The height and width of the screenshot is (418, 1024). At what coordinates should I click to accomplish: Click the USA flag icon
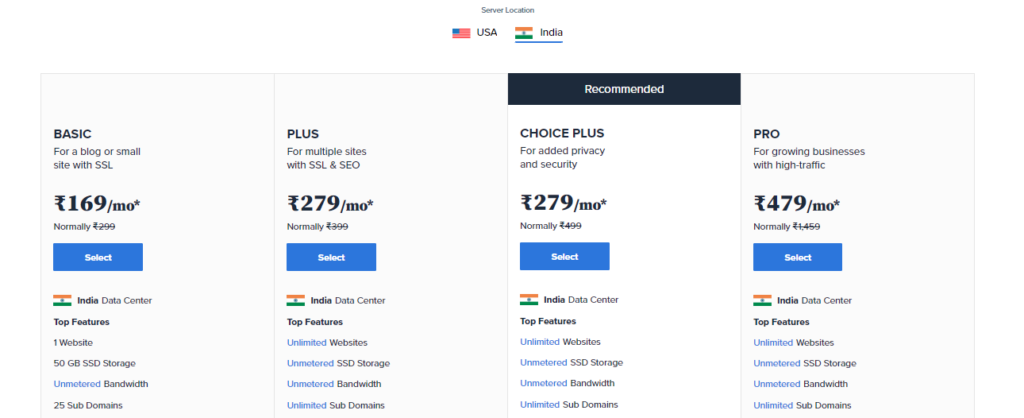(461, 33)
